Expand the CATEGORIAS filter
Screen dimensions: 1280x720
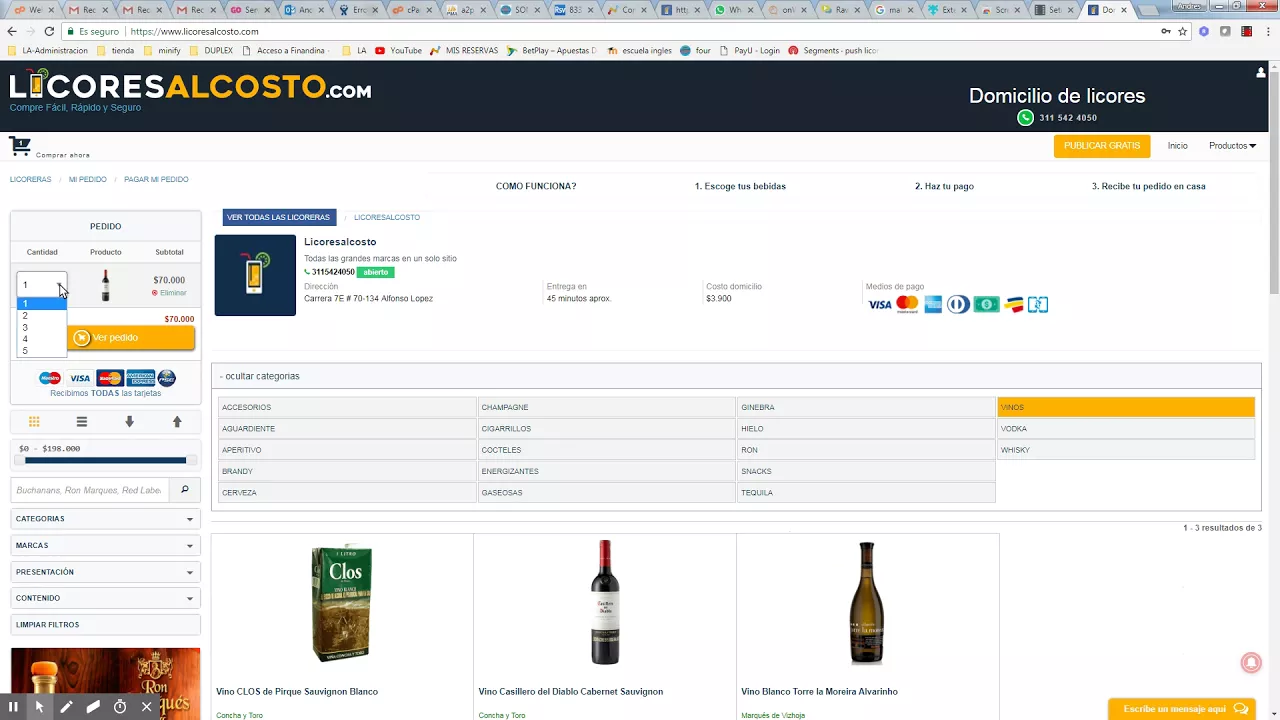coord(105,519)
